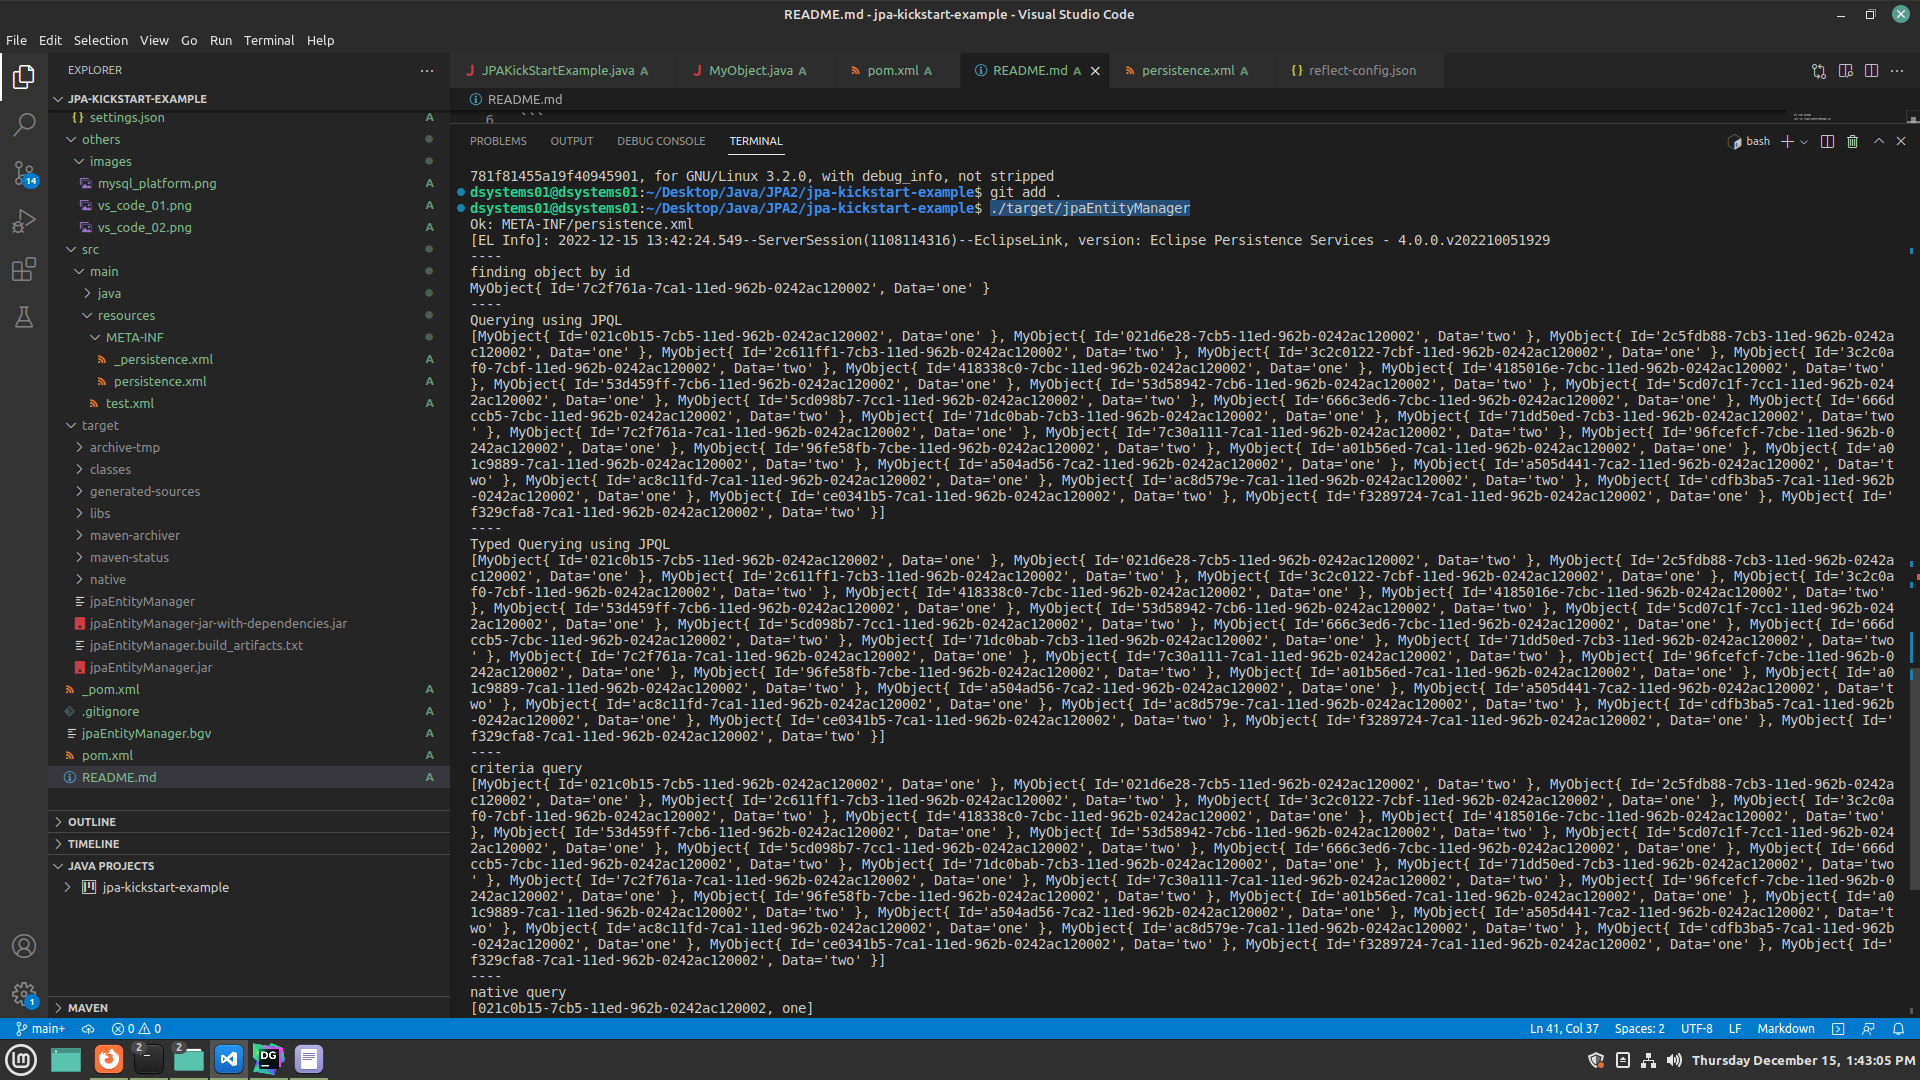This screenshot has height=1080, width=1920.
Task: Toggle the editor split layout
Action: (1871, 71)
